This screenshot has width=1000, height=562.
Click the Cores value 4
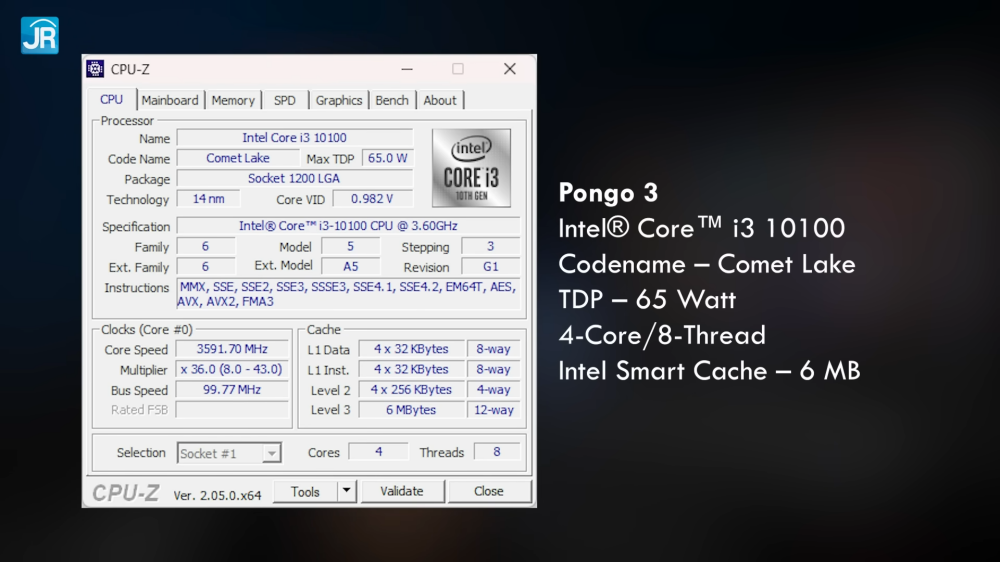[x=379, y=452]
